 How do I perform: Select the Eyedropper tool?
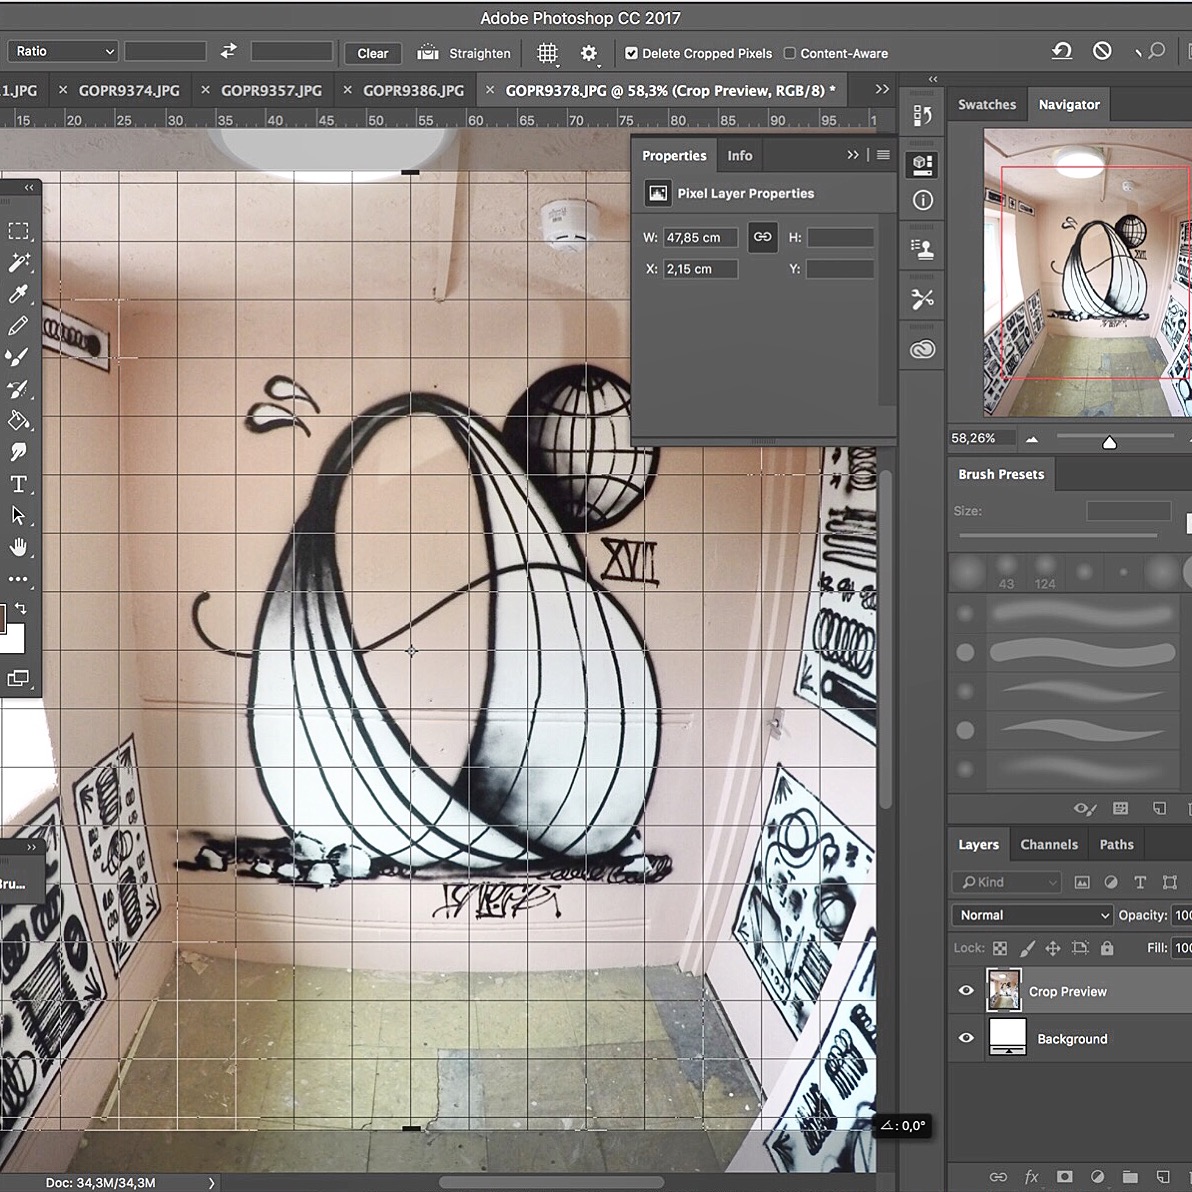click(x=18, y=294)
